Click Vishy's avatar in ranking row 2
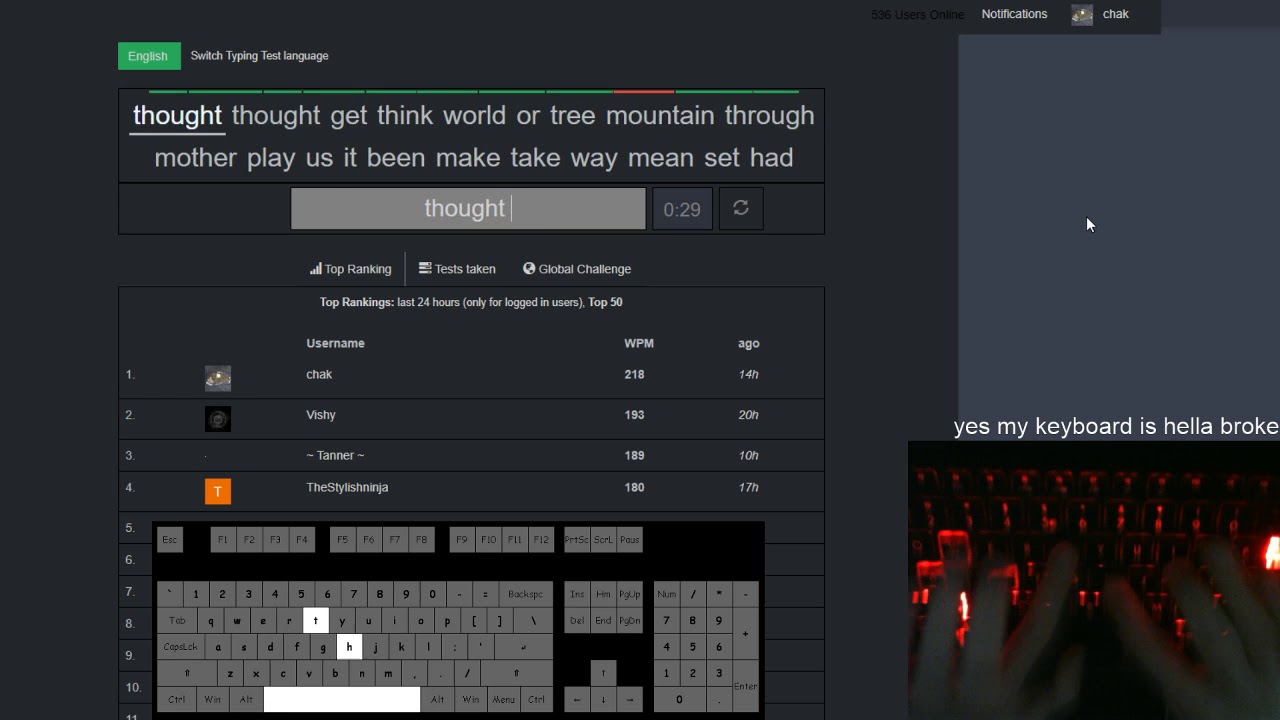 [x=218, y=419]
